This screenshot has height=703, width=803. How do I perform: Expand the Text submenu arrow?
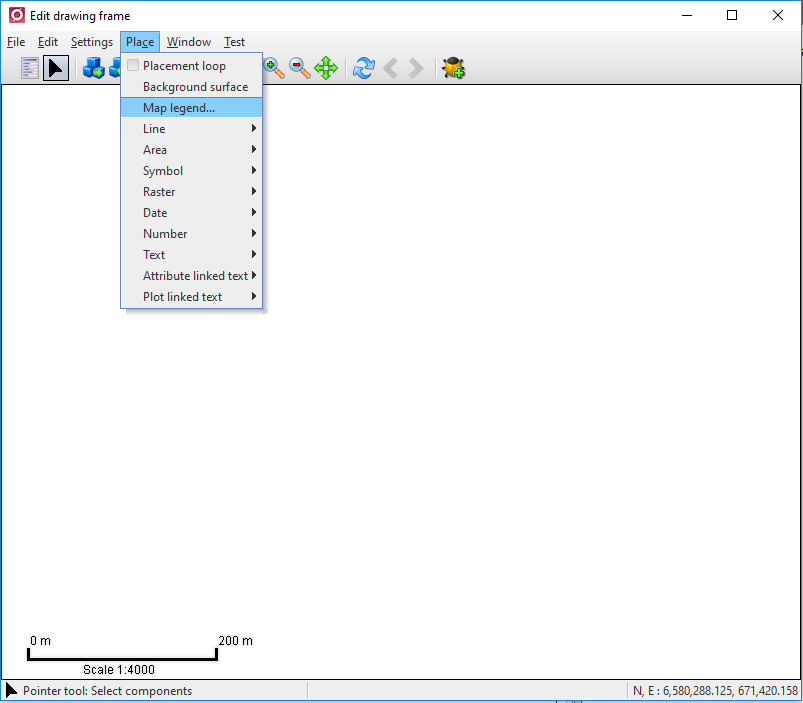tap(253, 254)
